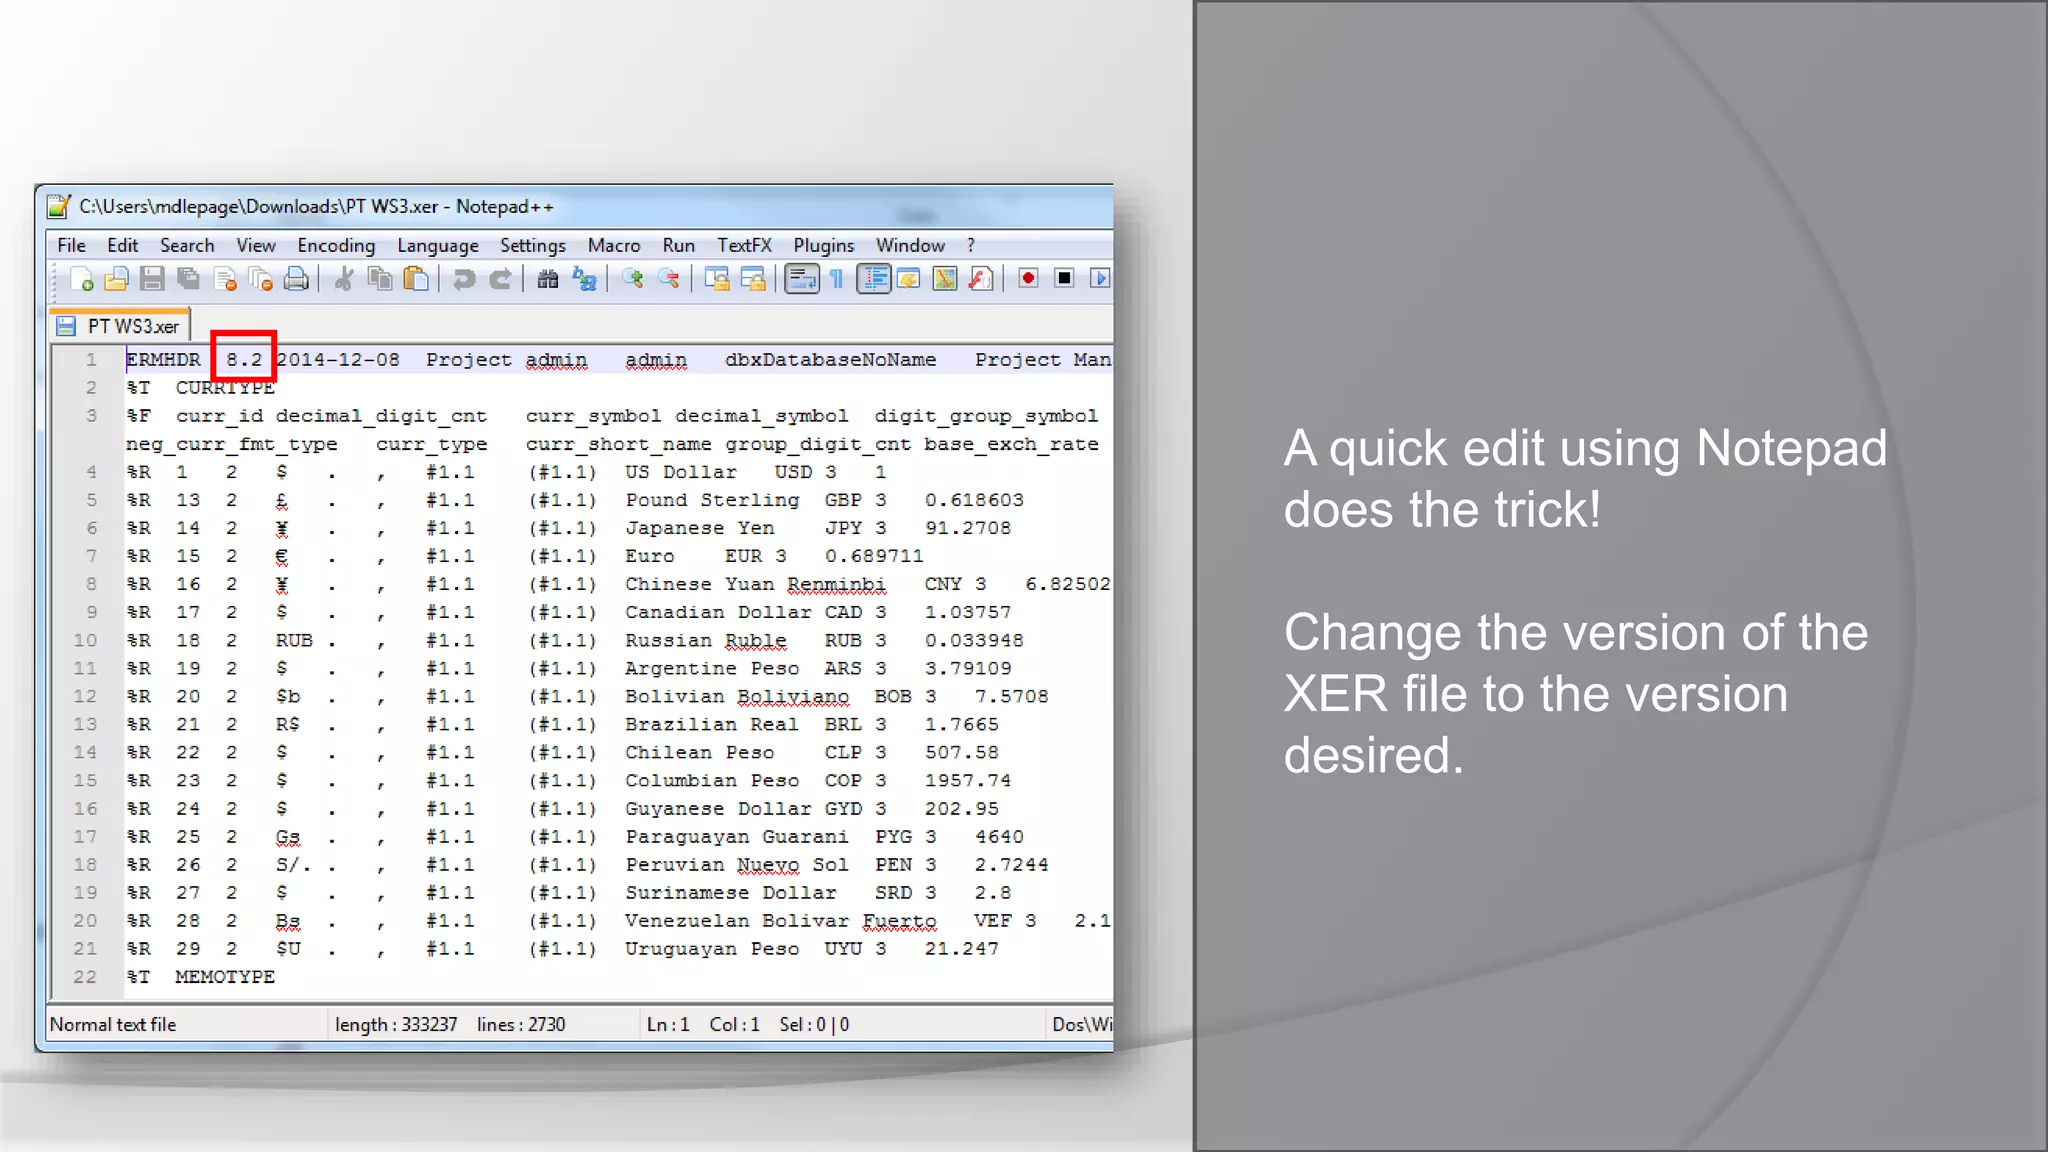Click the 'Pound Sterling' text
This screenshot has height=1152, width=2048.
point(713,500)
